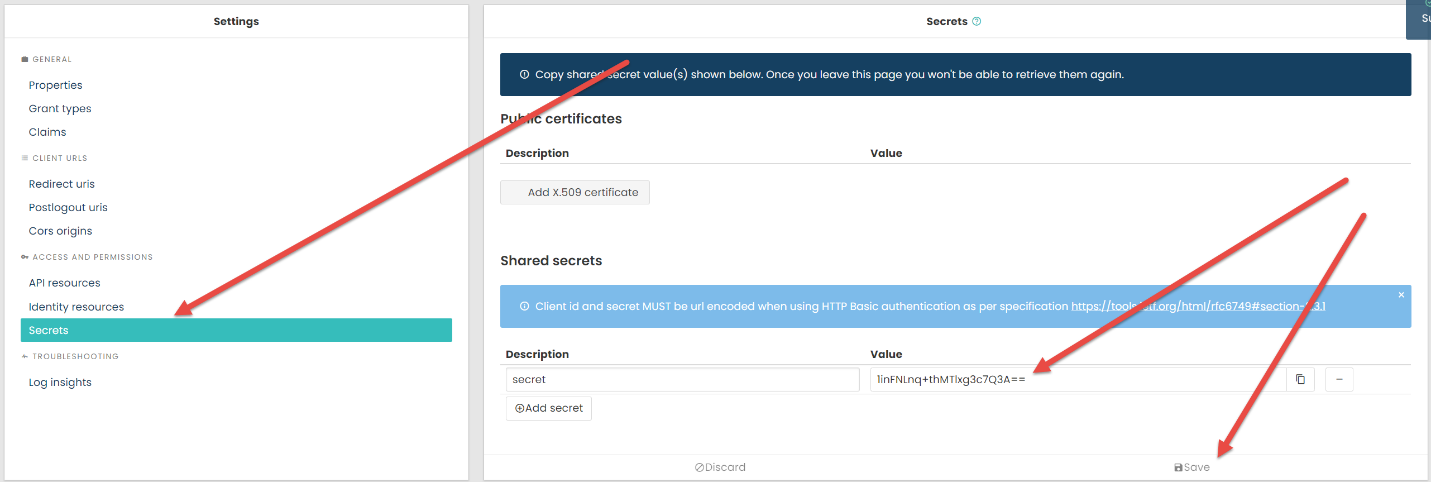Open Properties settings page
1431x482 pixels.
[x=55, y=85]
